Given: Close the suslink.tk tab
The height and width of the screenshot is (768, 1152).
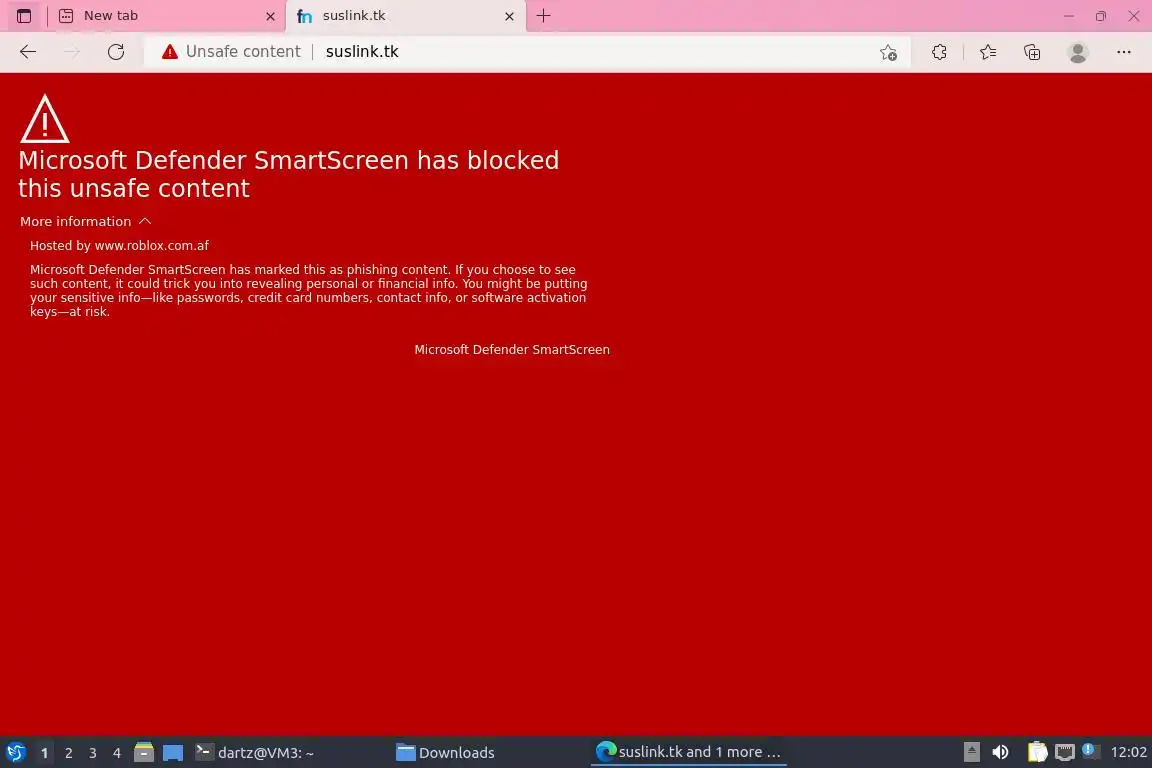Looking at the screenshot, I should (x=509, y=16).
